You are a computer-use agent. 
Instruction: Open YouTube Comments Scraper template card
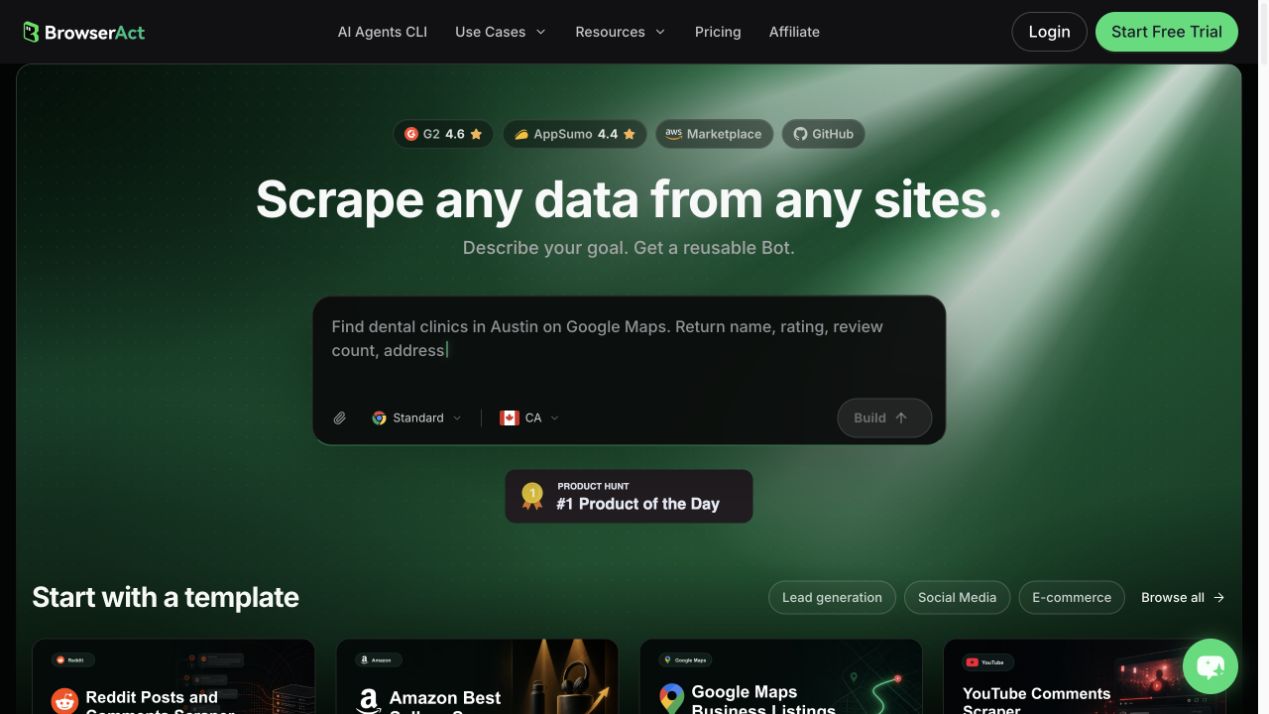coord(1084,677)
